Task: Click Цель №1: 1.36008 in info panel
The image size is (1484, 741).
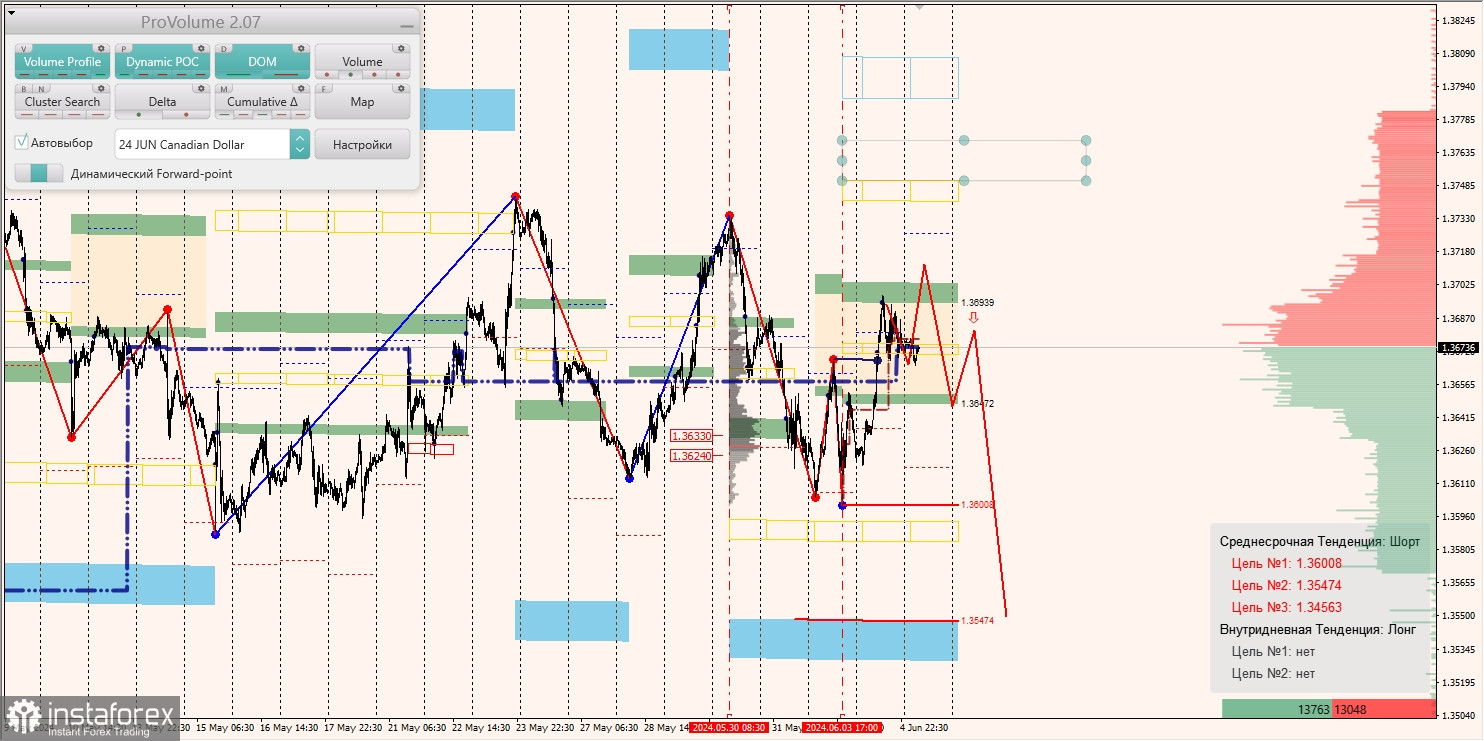Action: 1287,564
